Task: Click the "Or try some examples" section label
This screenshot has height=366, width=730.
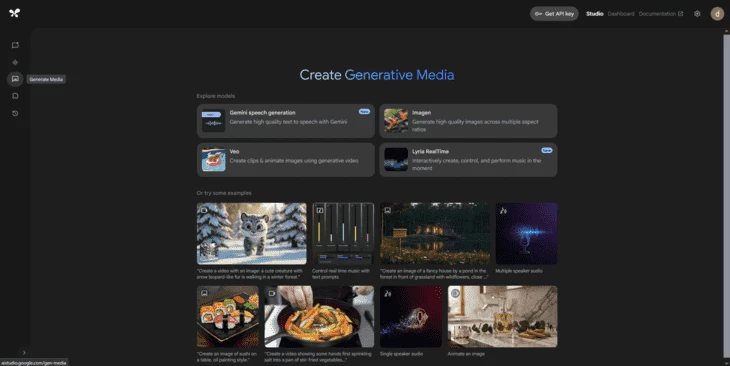Action: (x=224, y=193)
